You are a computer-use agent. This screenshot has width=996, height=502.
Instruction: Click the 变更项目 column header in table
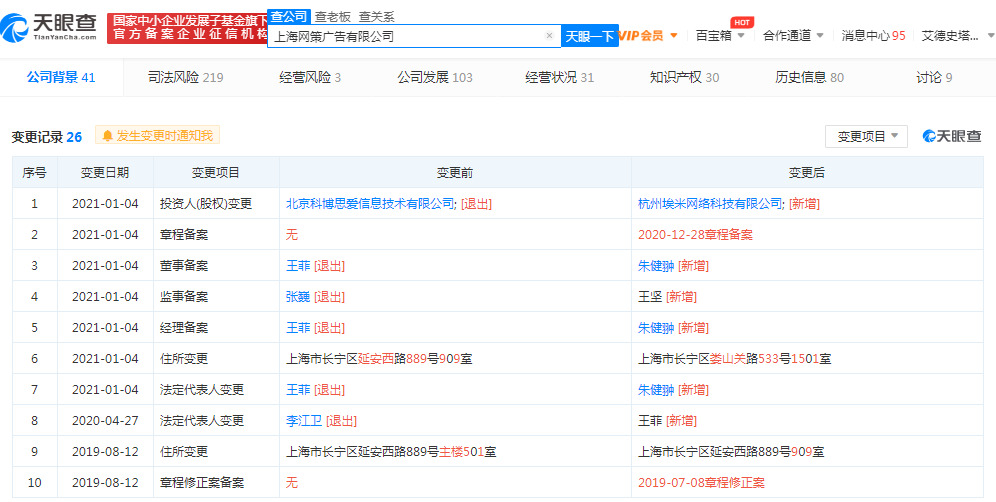(x=216, y=173)
